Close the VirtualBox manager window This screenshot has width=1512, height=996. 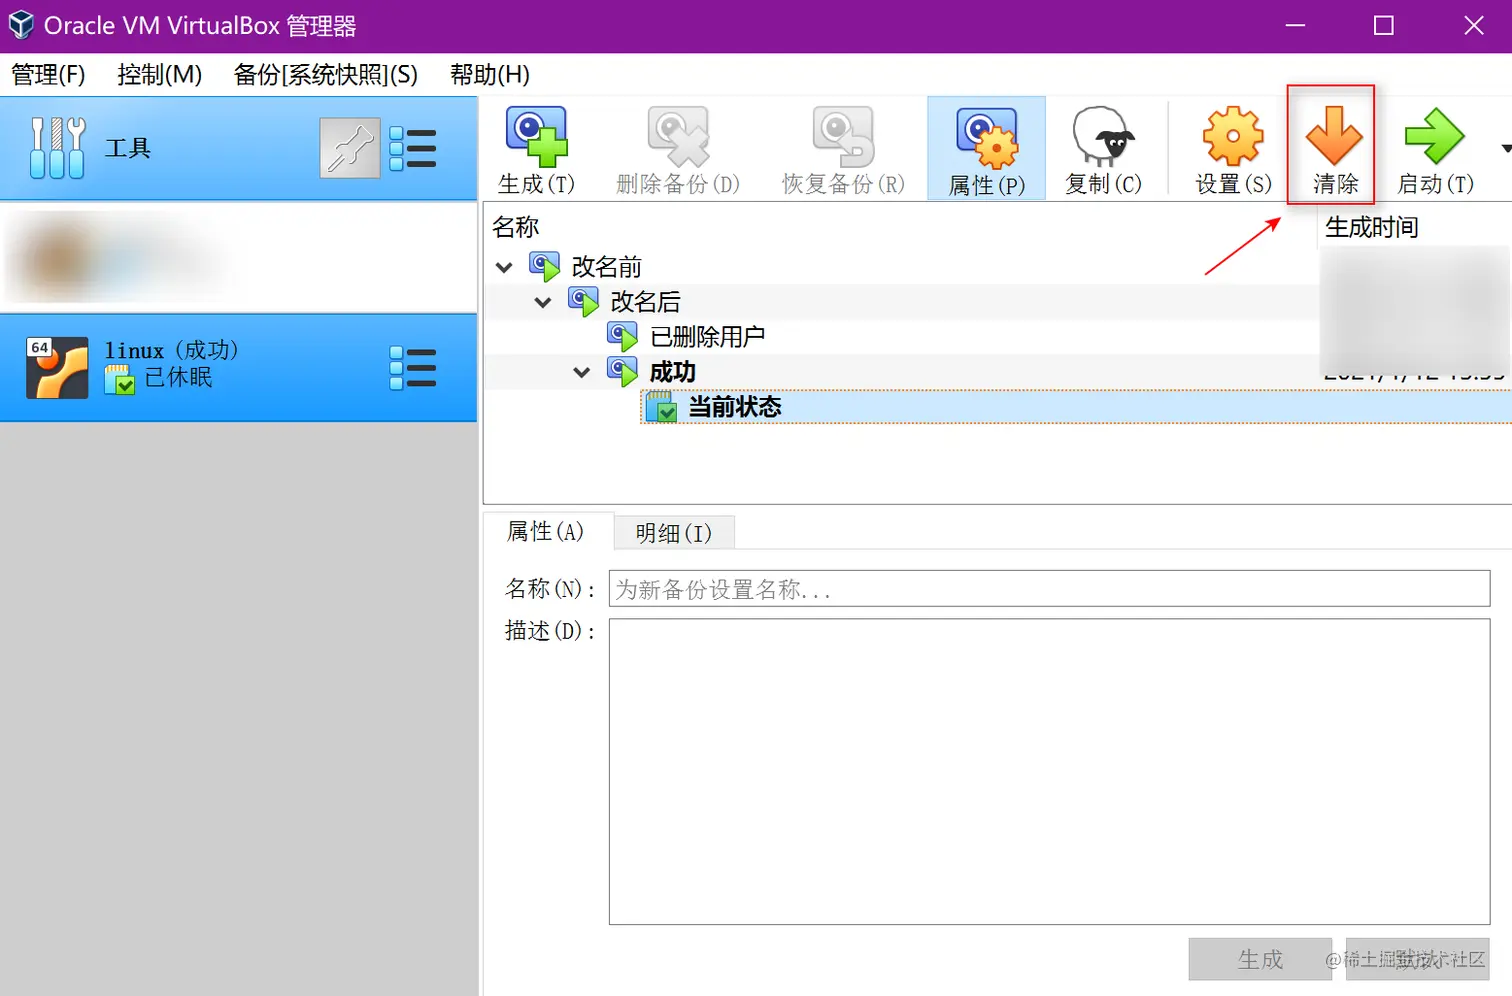click(1473, 25)
